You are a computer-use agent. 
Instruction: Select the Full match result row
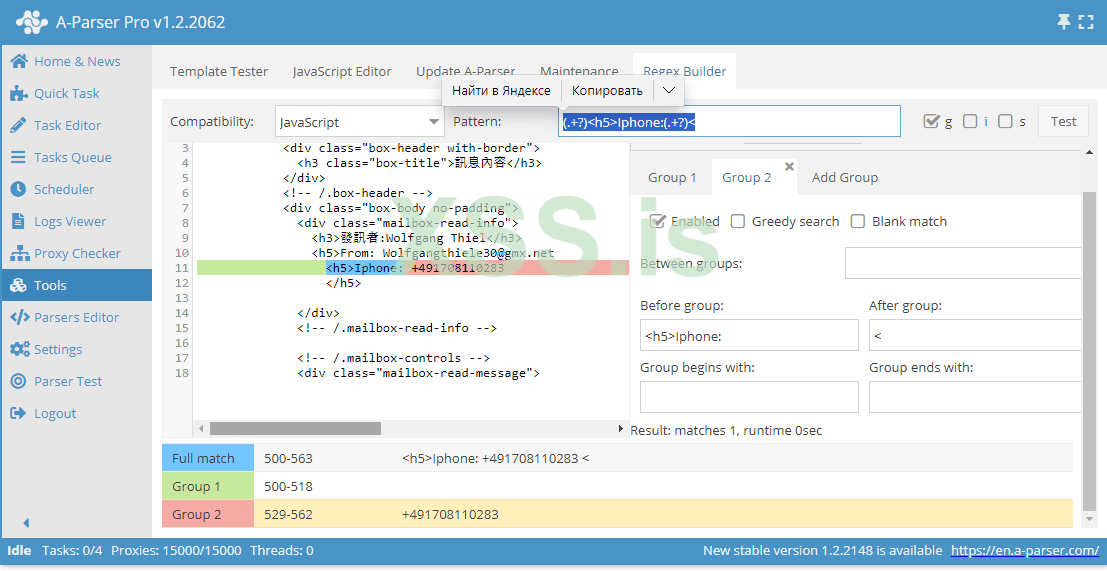click(617, 458)
